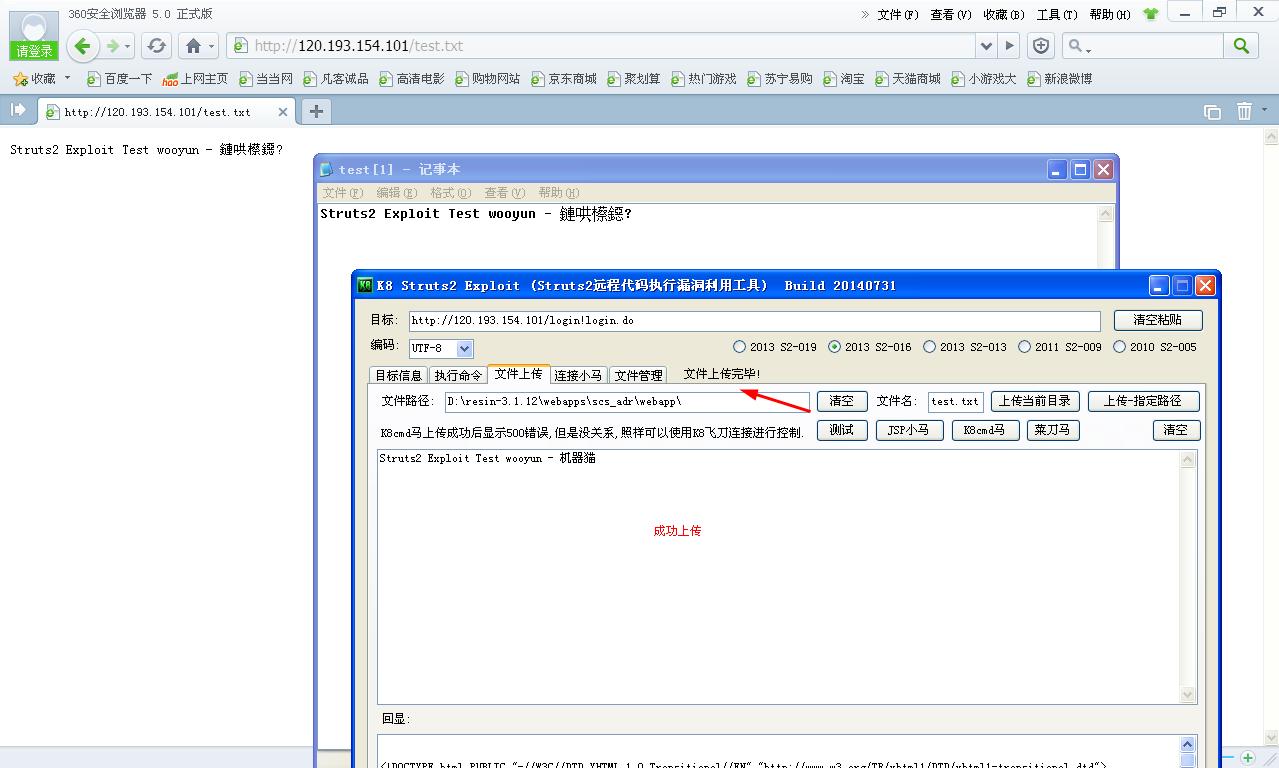Open Notepad 编辑(E) menu

pyautogui.click(x=396, y=192)
